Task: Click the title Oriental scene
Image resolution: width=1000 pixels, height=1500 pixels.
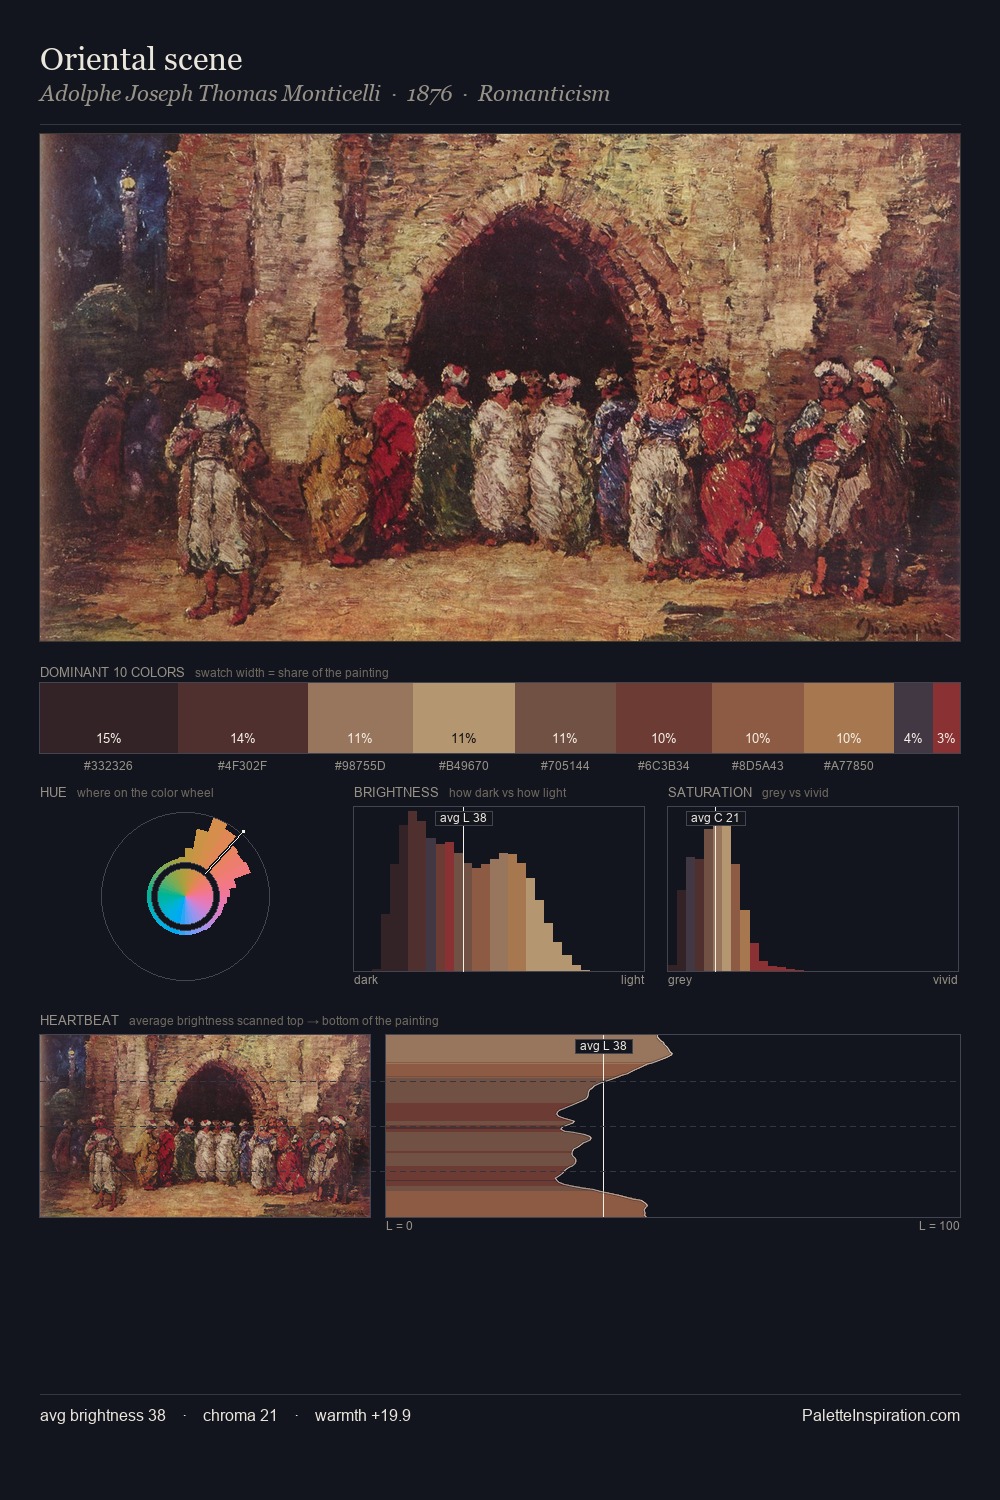Action: point(141,59)
